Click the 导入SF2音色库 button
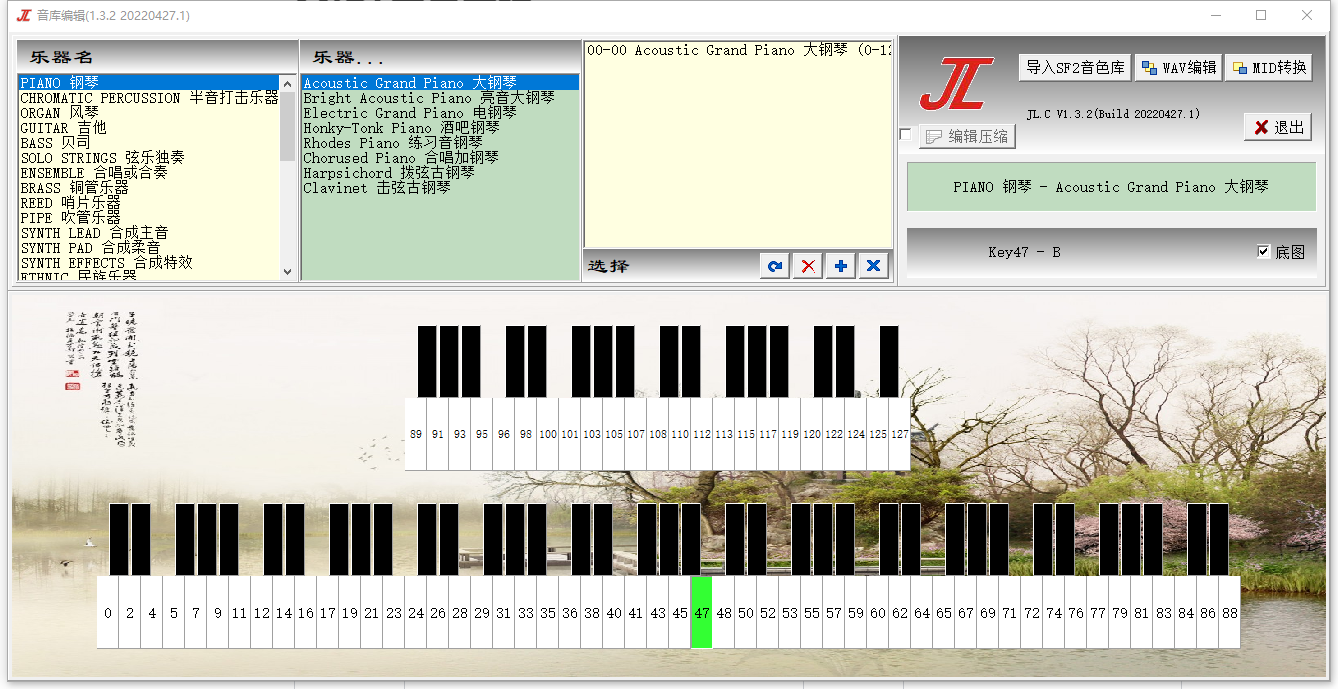 1075,68
